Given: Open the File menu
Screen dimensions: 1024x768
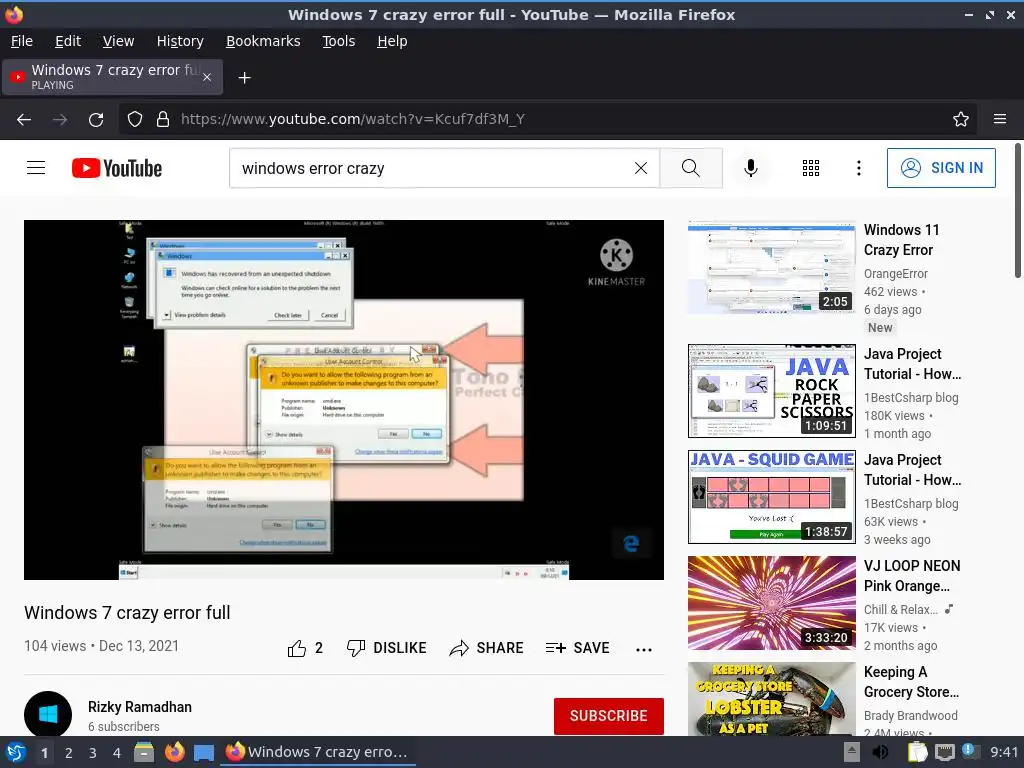Looking at the screenshot, I should click(x=22, y=41).
